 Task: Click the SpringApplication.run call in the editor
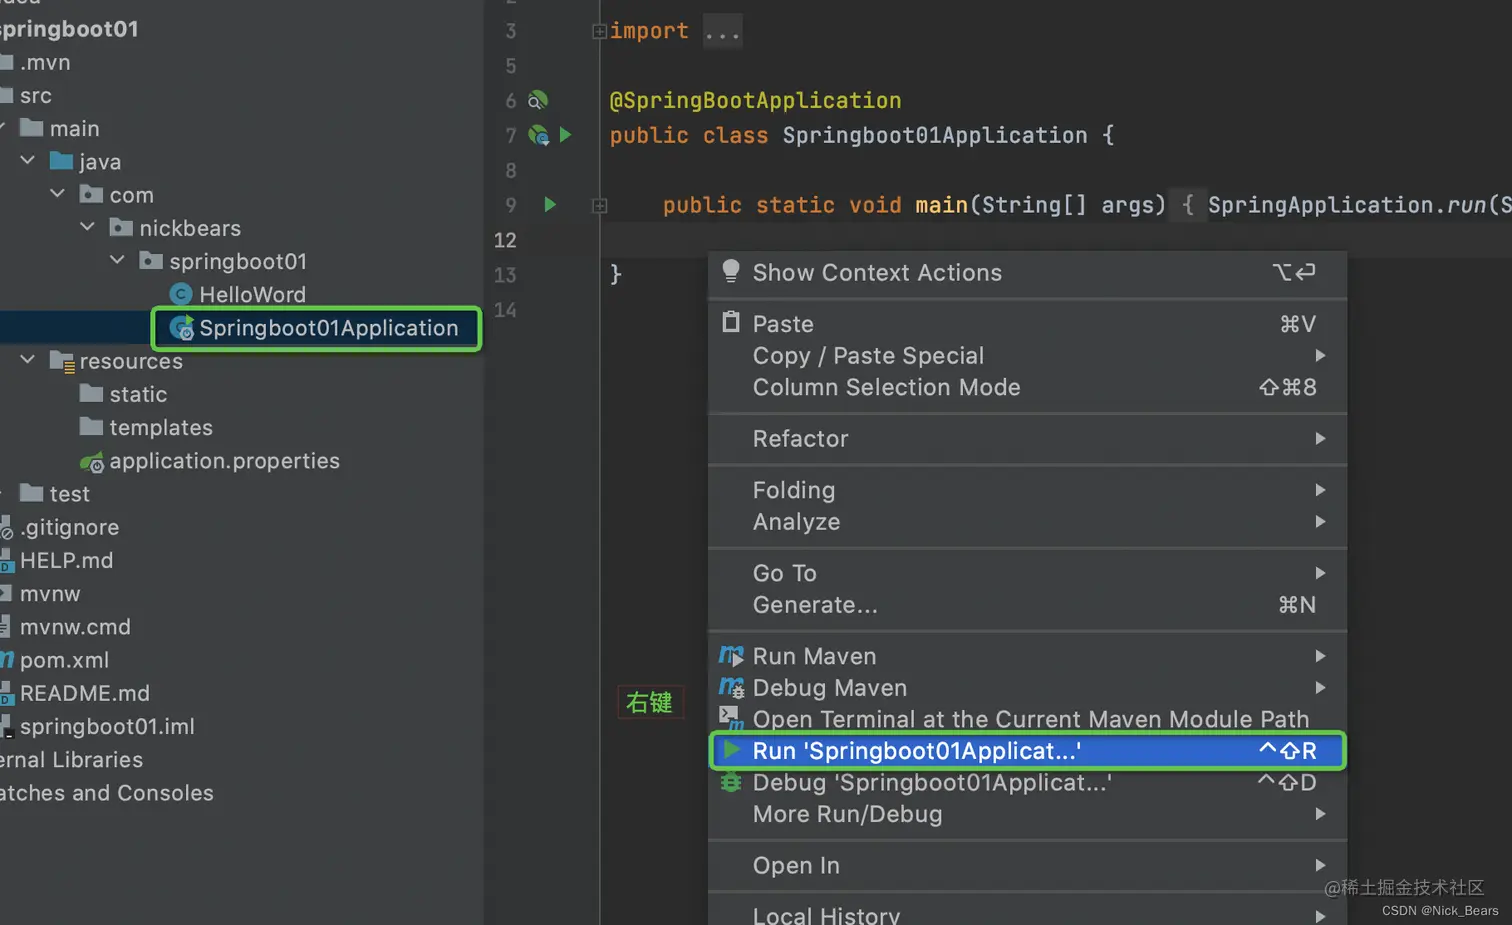pyautogui.click(x=1347, y=205)
